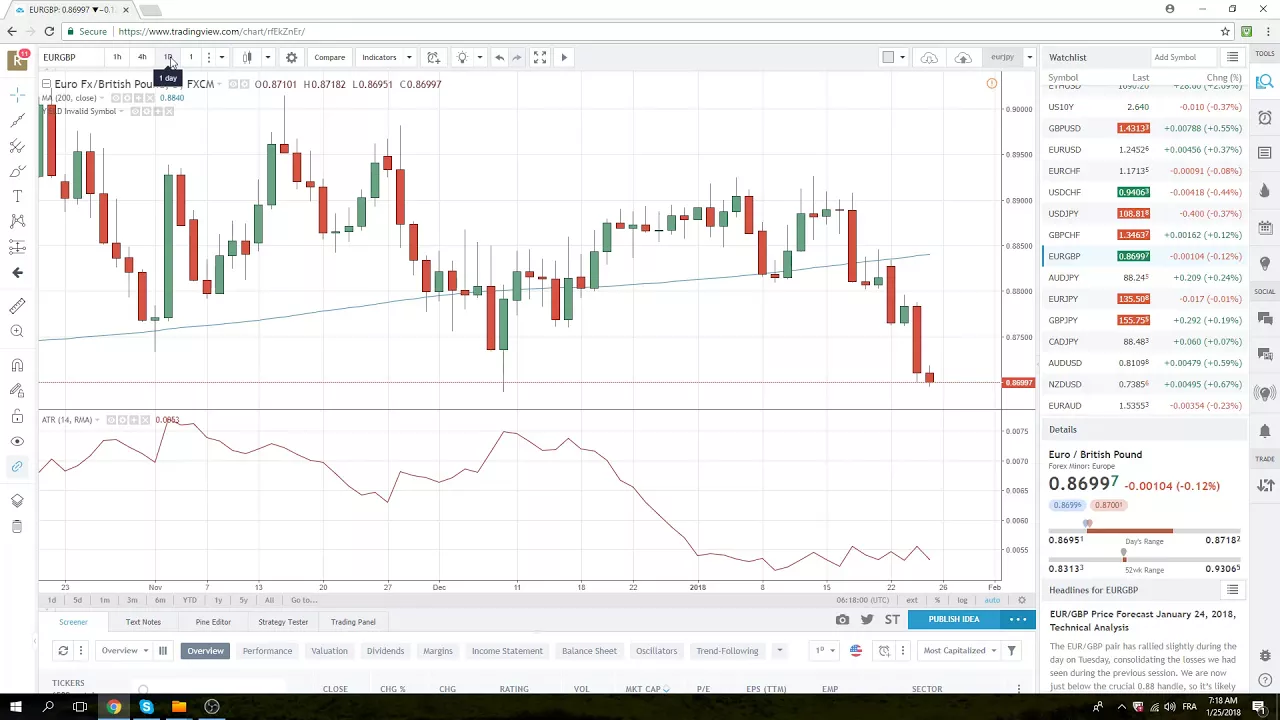Open the Alerts alarm-clock panel in right sidebar
1280x720 pixels.
click(x=1265, y=118)
